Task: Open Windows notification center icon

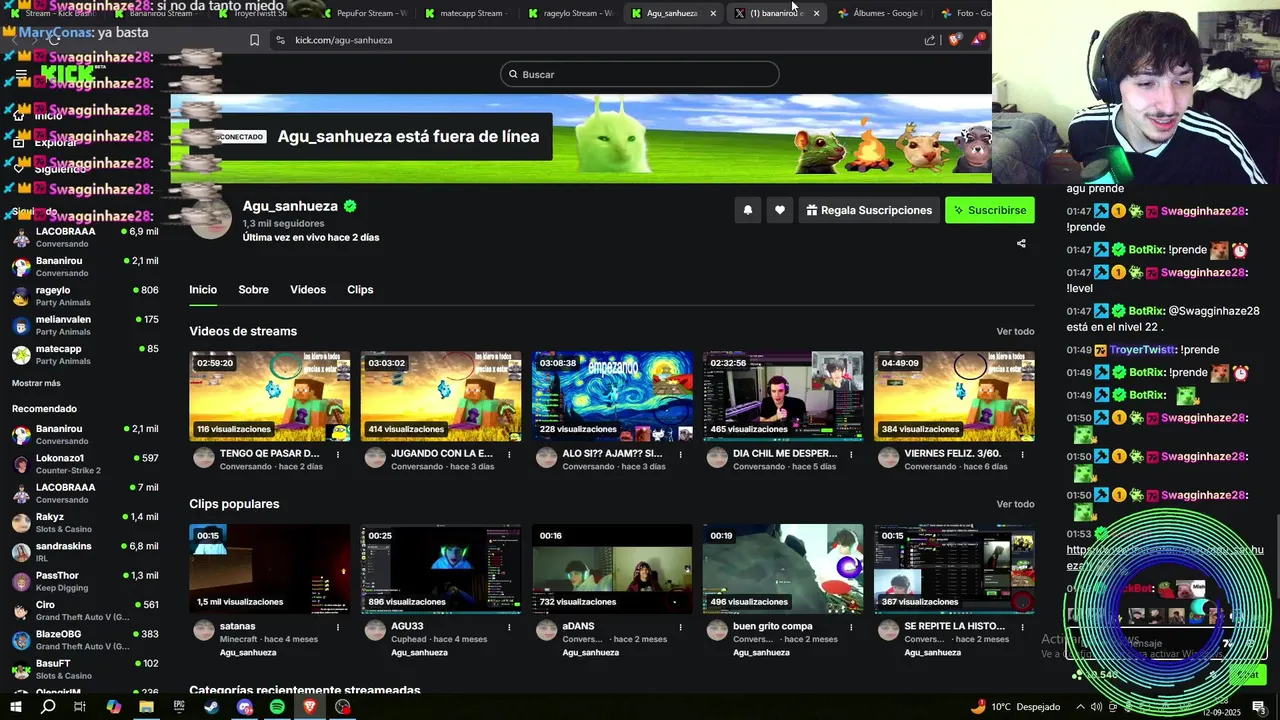Action: (x=1259, y=707)
